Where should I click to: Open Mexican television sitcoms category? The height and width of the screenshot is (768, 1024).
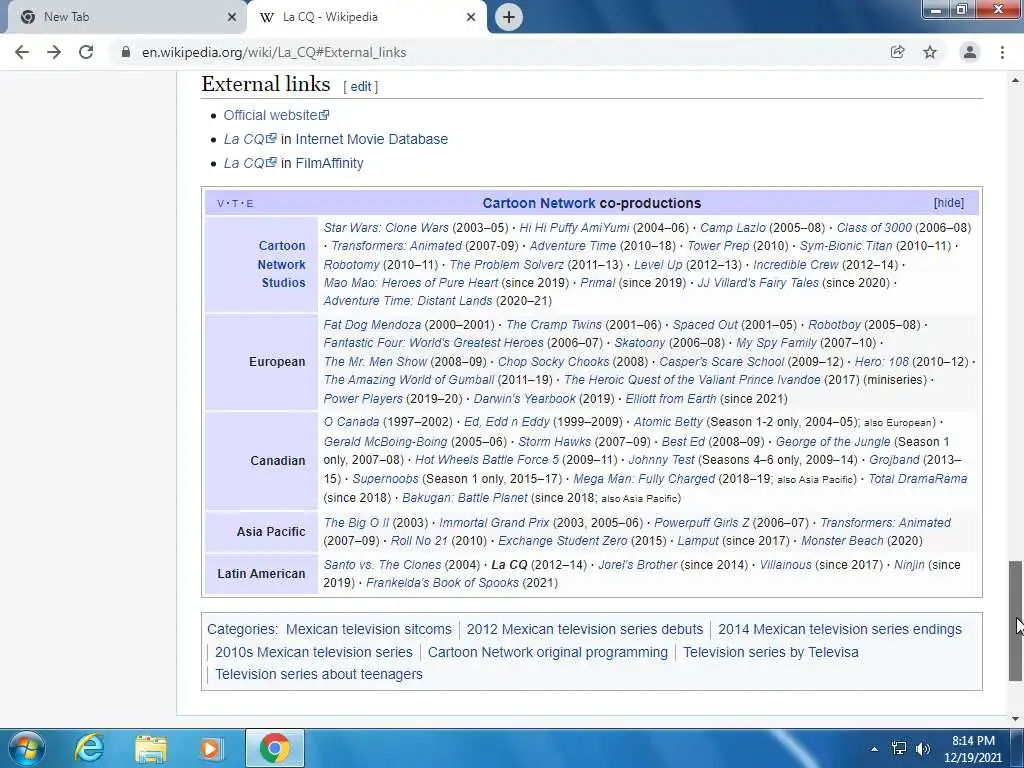(x=369, y=630)
